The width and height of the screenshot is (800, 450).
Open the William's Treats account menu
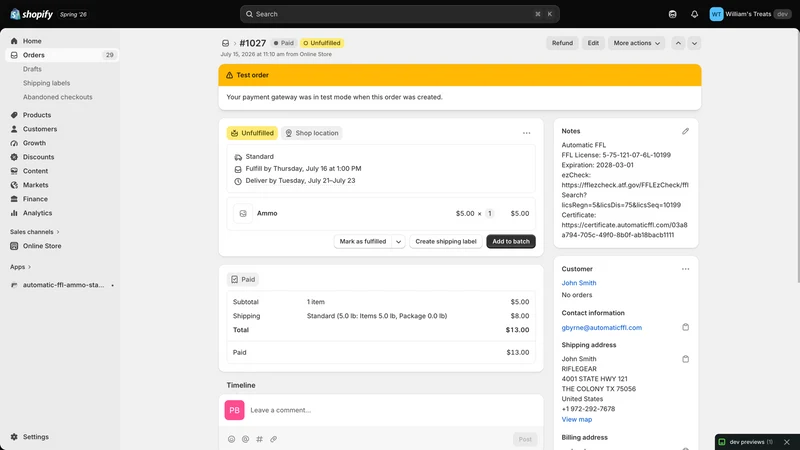coord(750,14)
